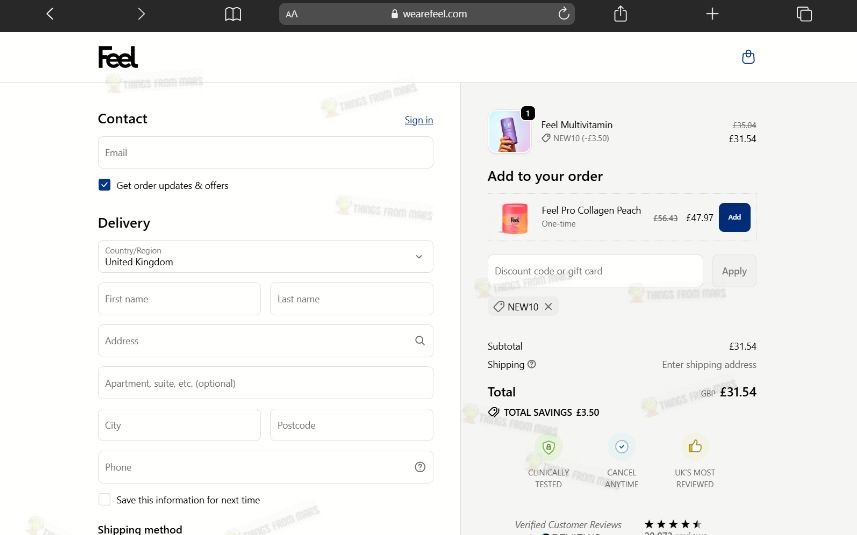Click the Feel Pro Collagen Peach thumbnail
The width and height of the screenshot is (857, 535).
coord(514,217)
